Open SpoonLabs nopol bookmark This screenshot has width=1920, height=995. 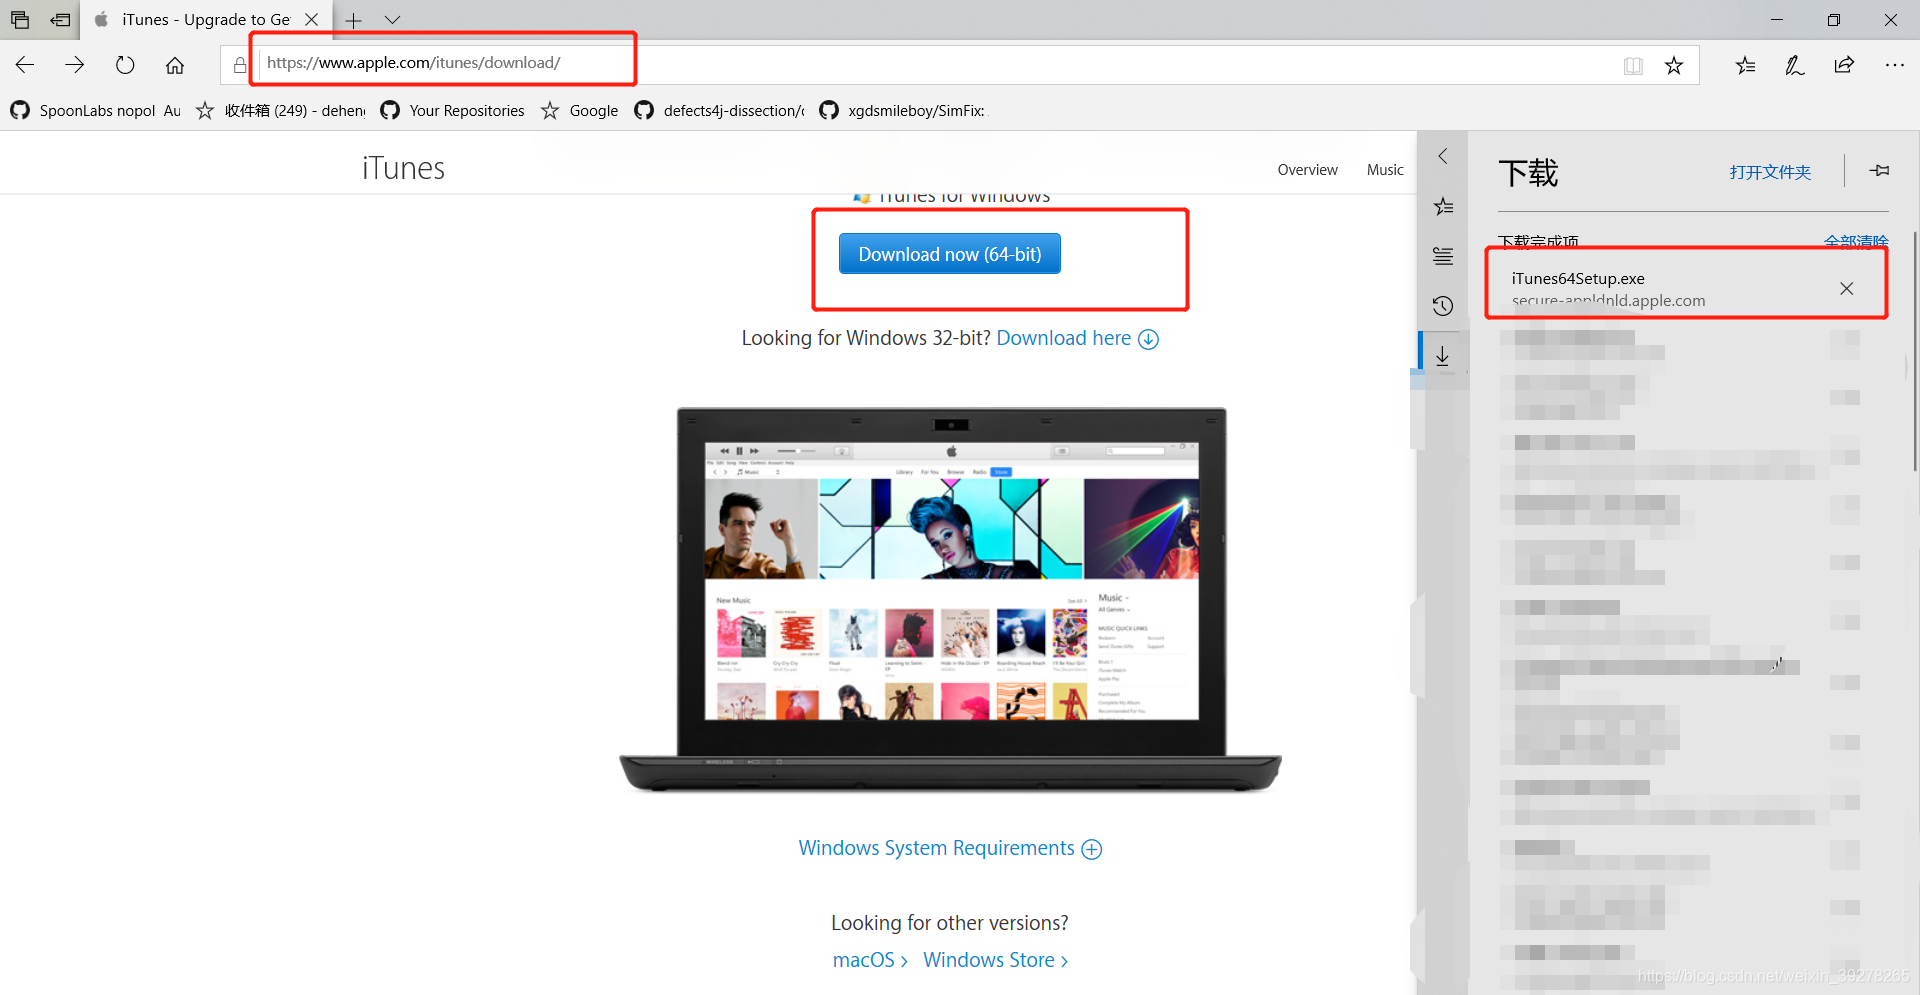95,110
